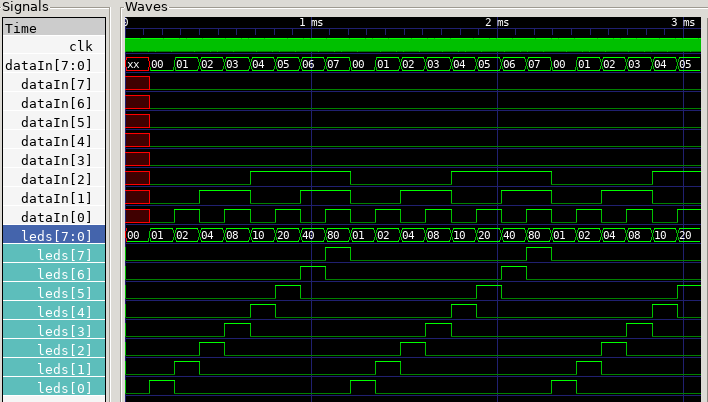Click the 3 ms mark on time ruler
This screenshot has height=402, width=708.
[x=682, y=23]
